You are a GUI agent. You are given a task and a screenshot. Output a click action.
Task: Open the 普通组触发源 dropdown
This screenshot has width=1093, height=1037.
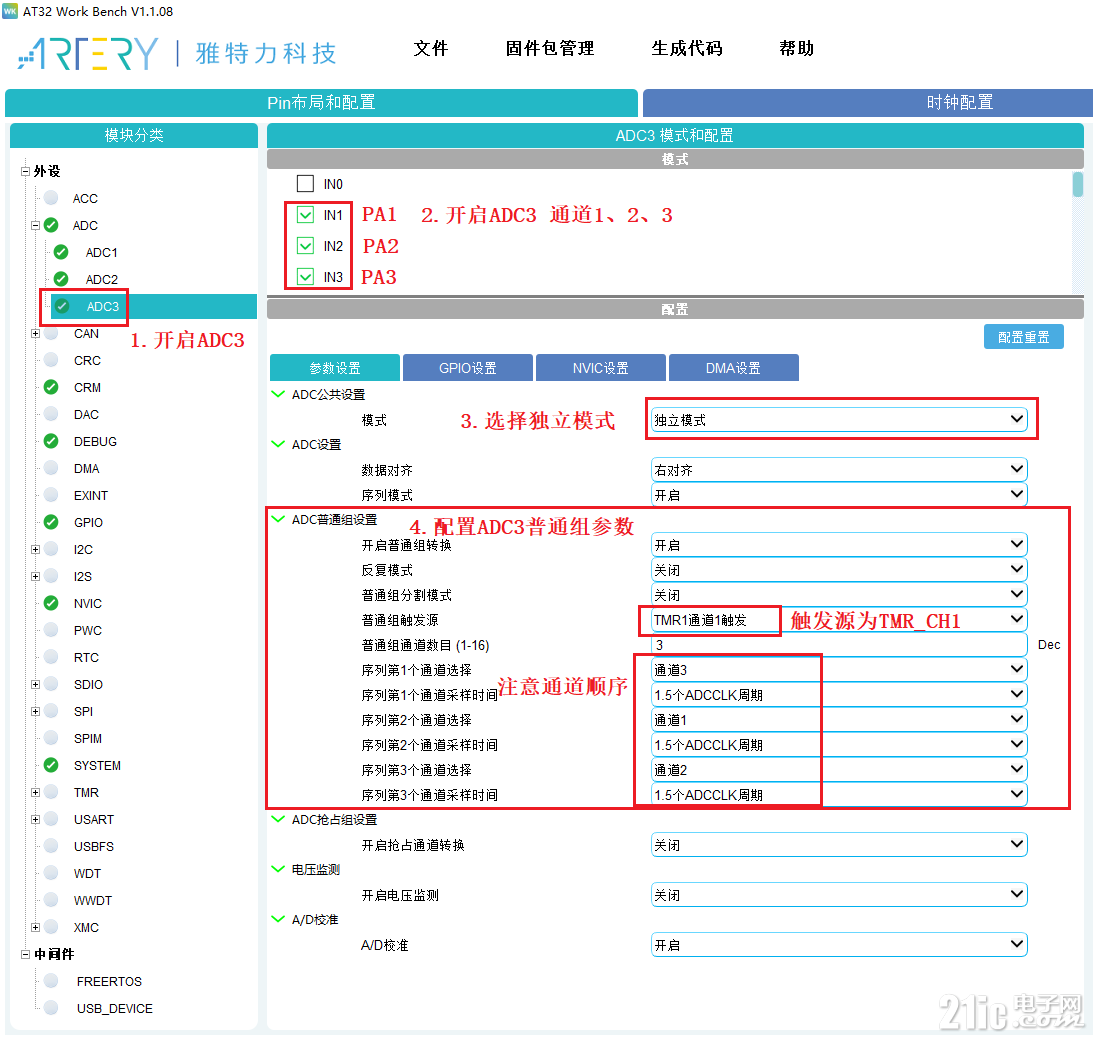839,620
